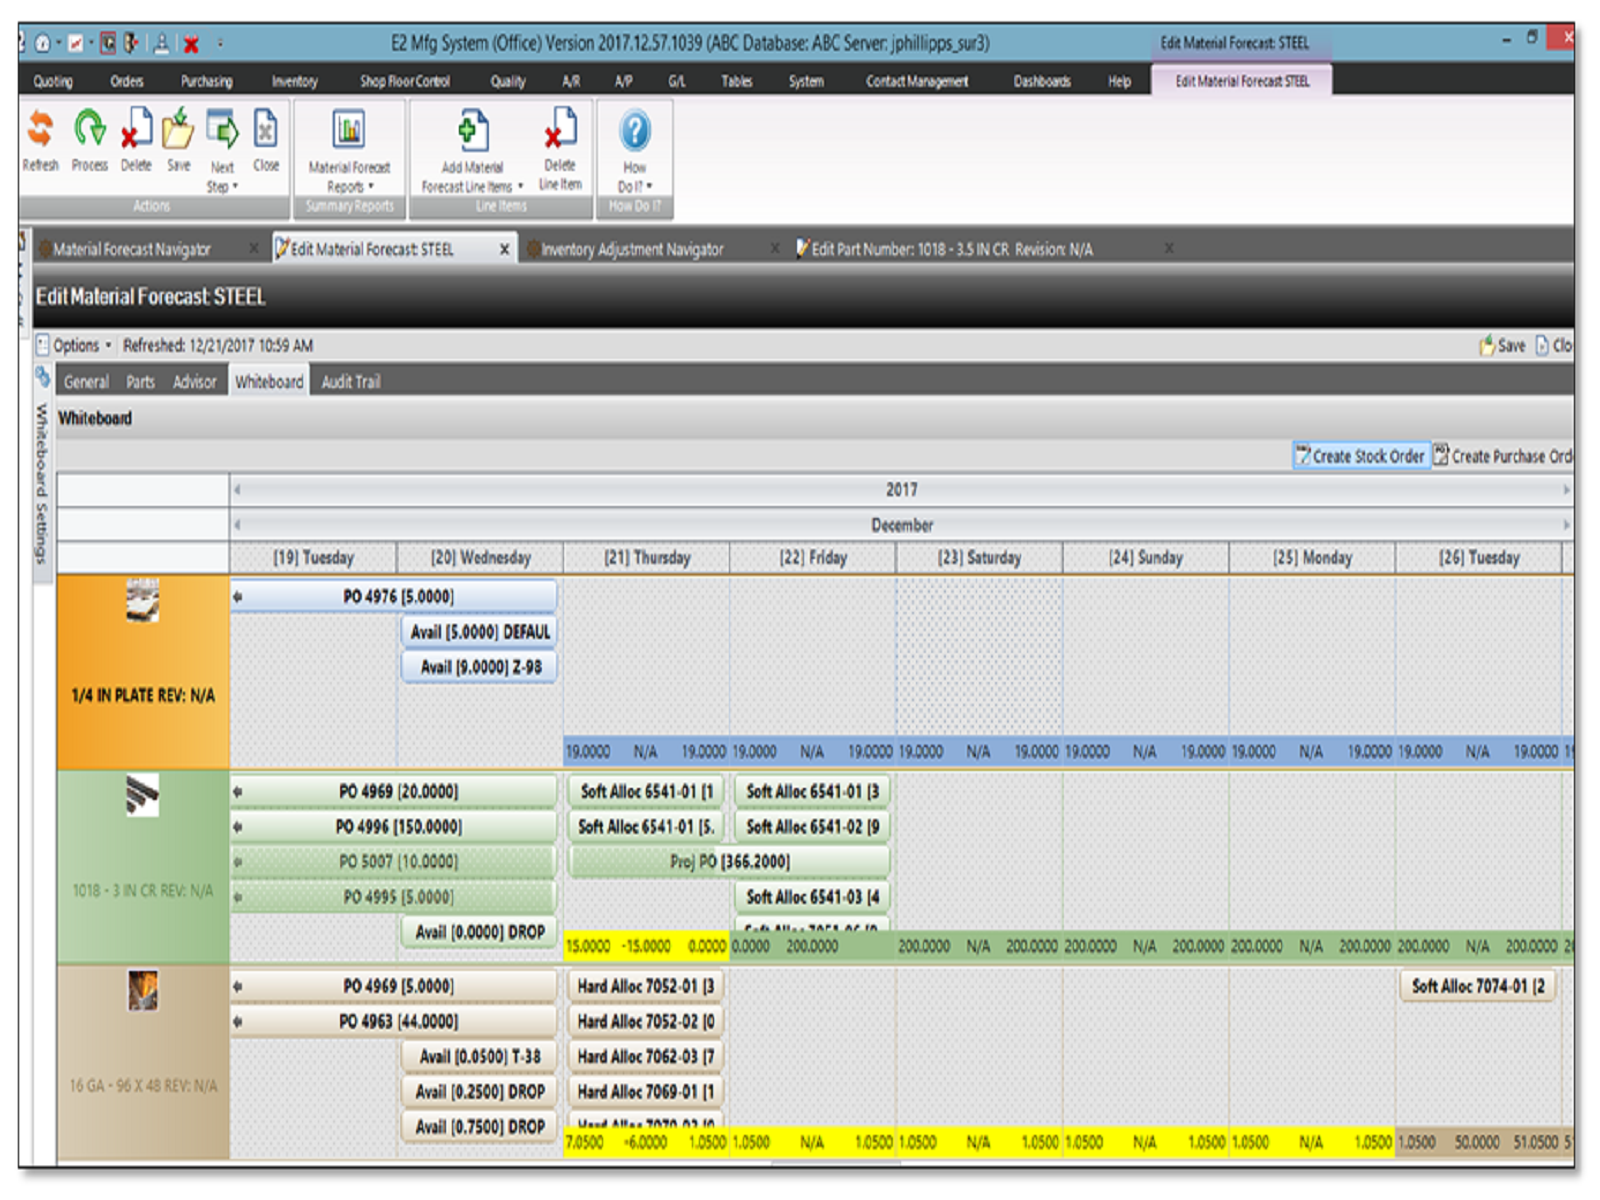Open the Quoting menu
Screen dimensions: 1600x1200
pyautogui.click(x=53, y=81)
